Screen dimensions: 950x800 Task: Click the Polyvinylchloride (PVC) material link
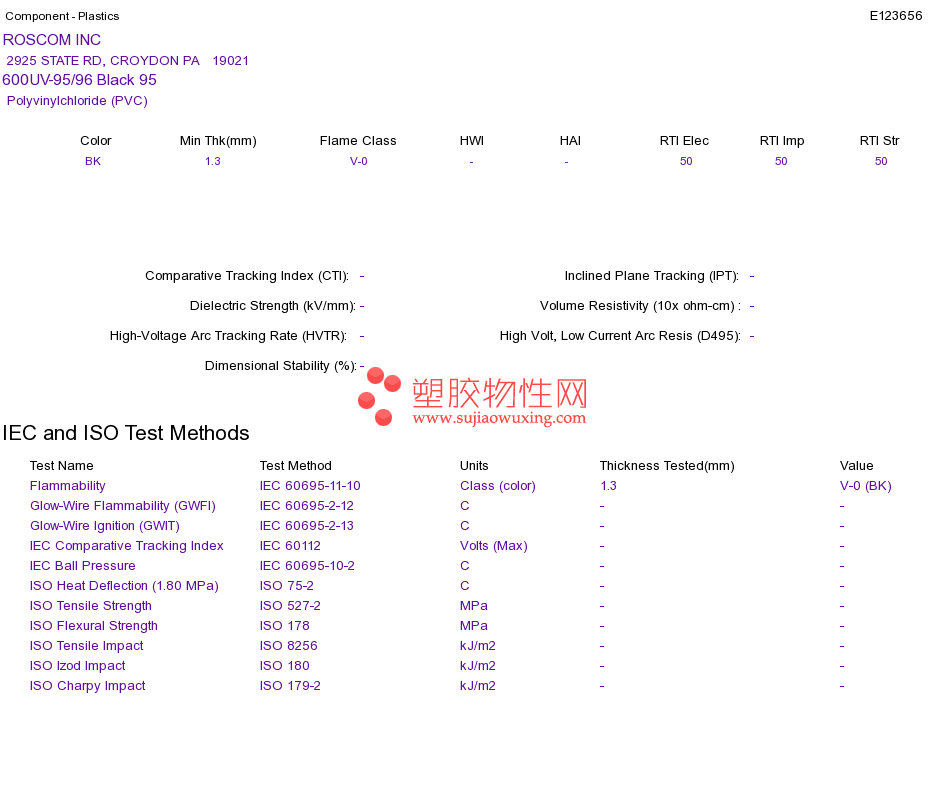pos(77,101)
